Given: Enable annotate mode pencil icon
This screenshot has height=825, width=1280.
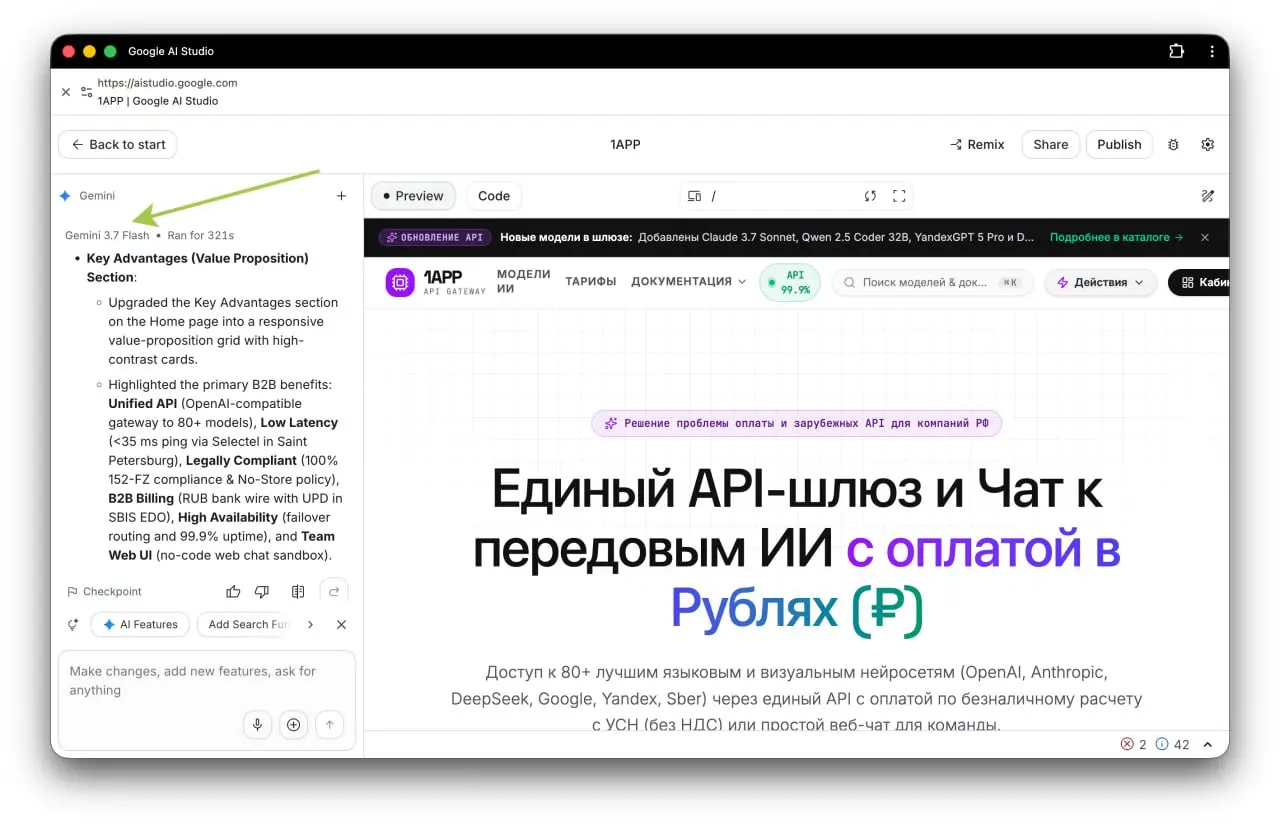Looking at the screenshot, I should tap(1208, 196).
